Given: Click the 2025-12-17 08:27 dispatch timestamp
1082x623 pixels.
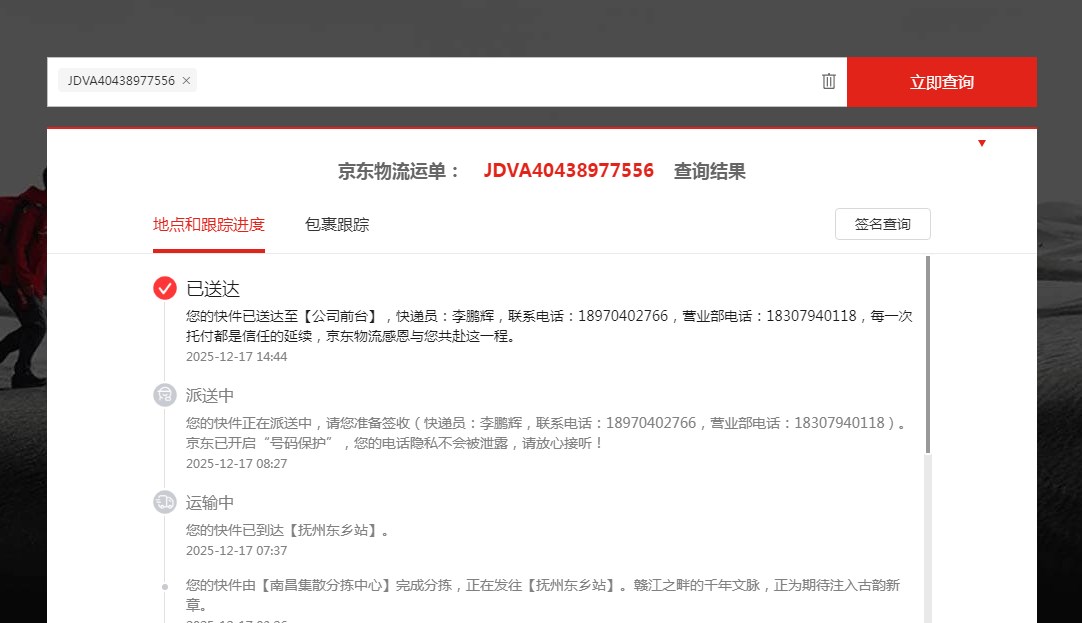Looking at the screenshot, I should click(236, 464).
